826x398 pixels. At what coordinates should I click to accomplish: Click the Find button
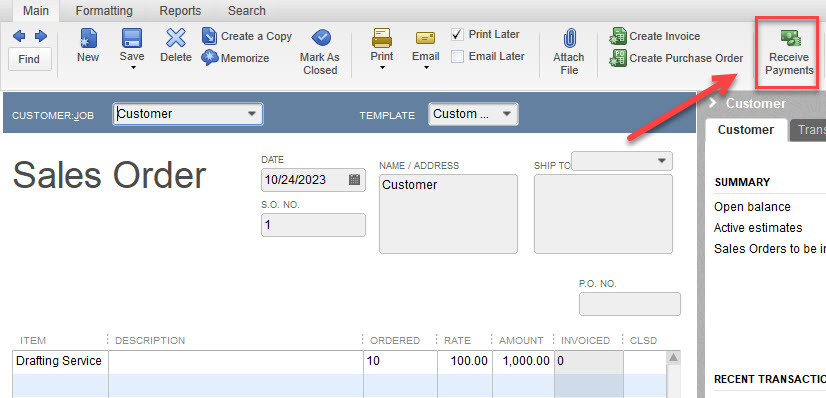[30, 59]
